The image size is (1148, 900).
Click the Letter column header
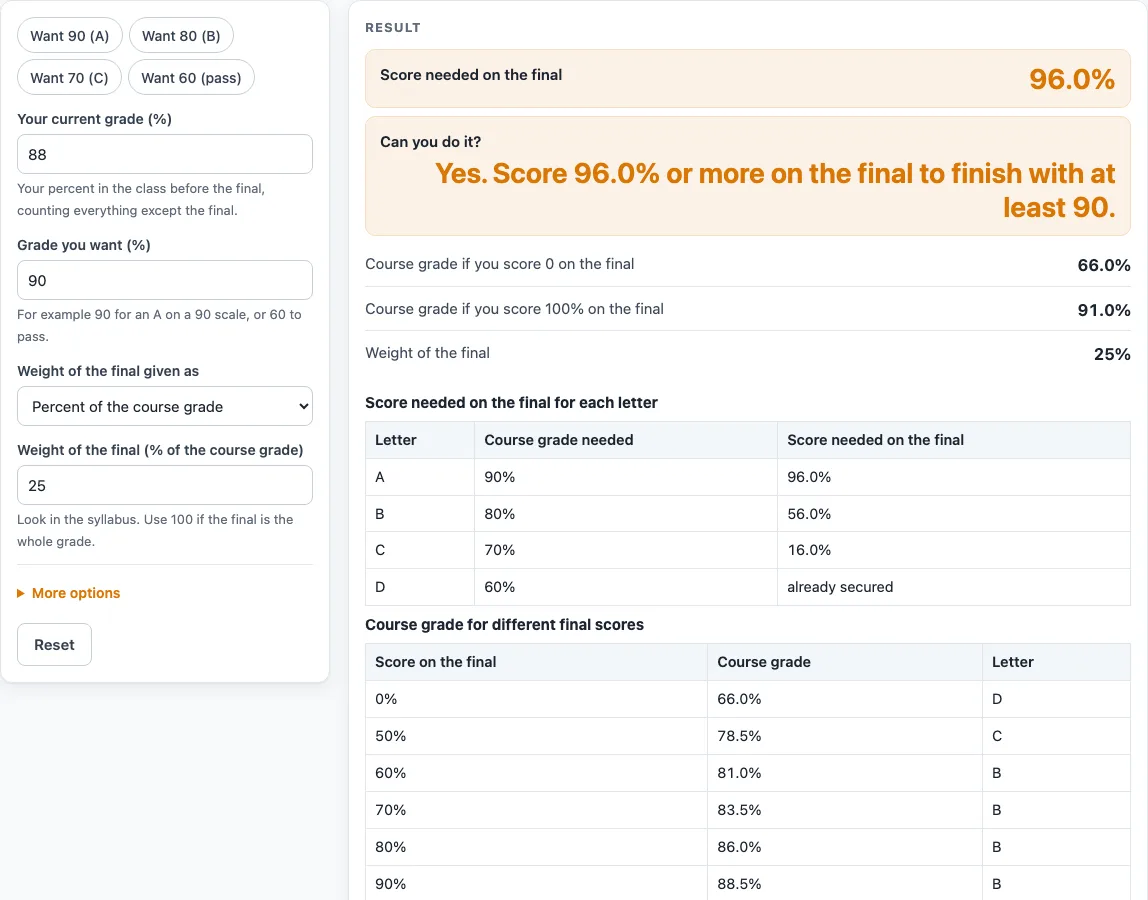pyautogui.click(x=420, y=440)
